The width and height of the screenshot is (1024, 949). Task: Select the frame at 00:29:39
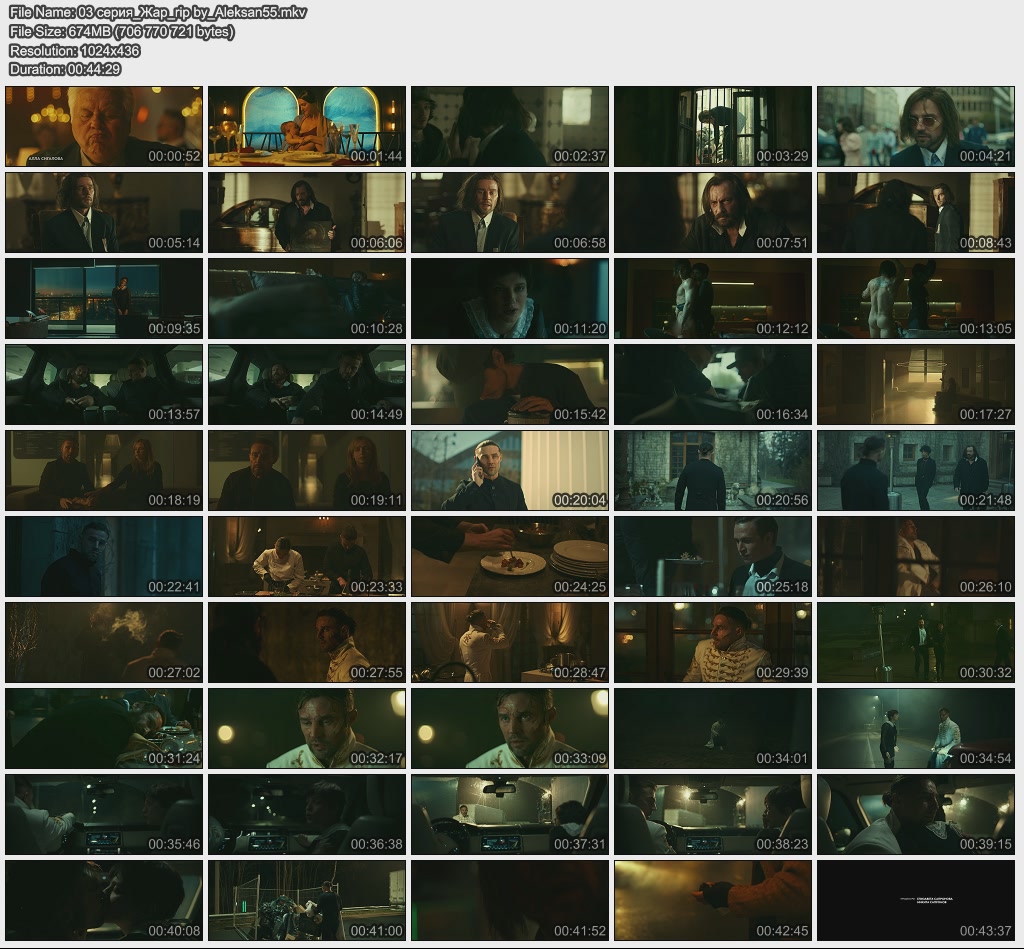point(712,642)
